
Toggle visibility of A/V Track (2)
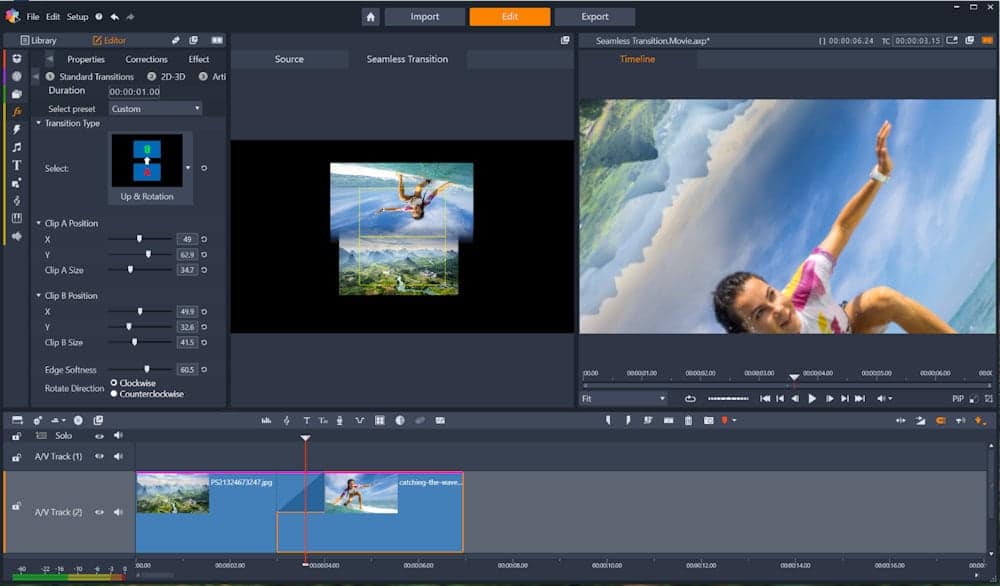click(99, 512)
